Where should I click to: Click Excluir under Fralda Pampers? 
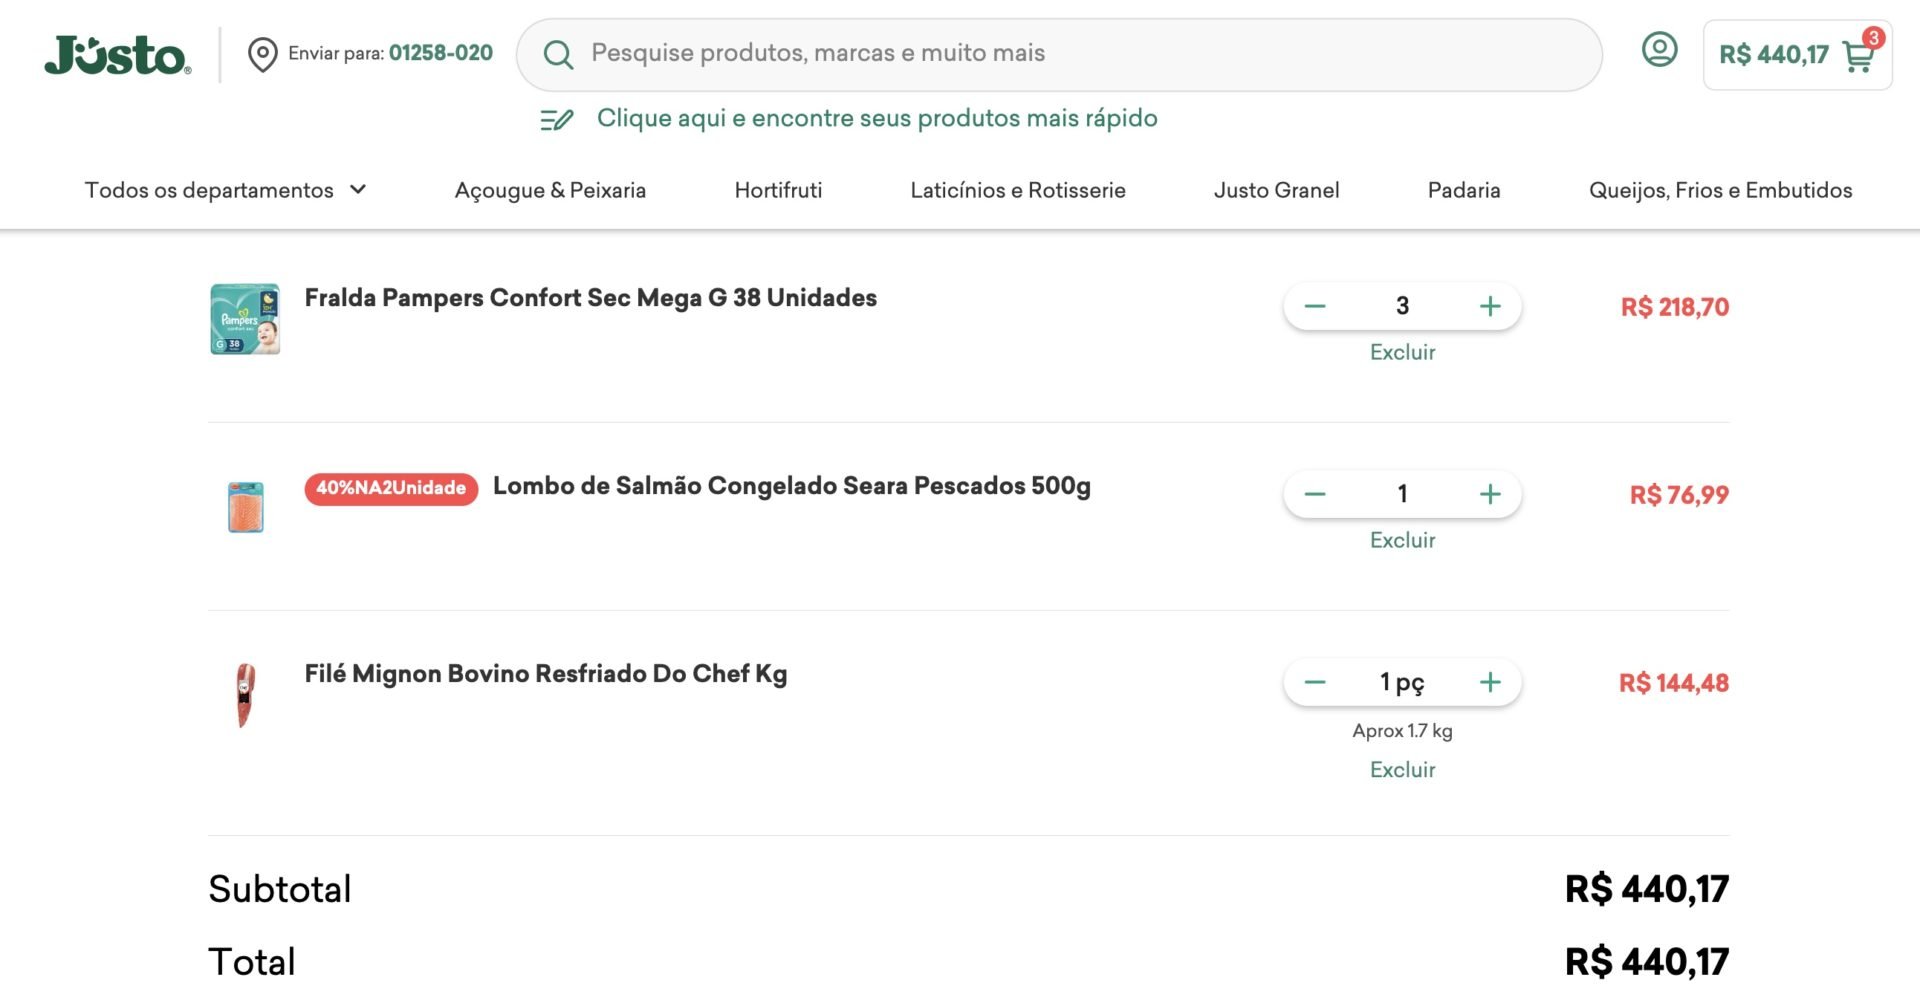click(x=1402, y=352)
